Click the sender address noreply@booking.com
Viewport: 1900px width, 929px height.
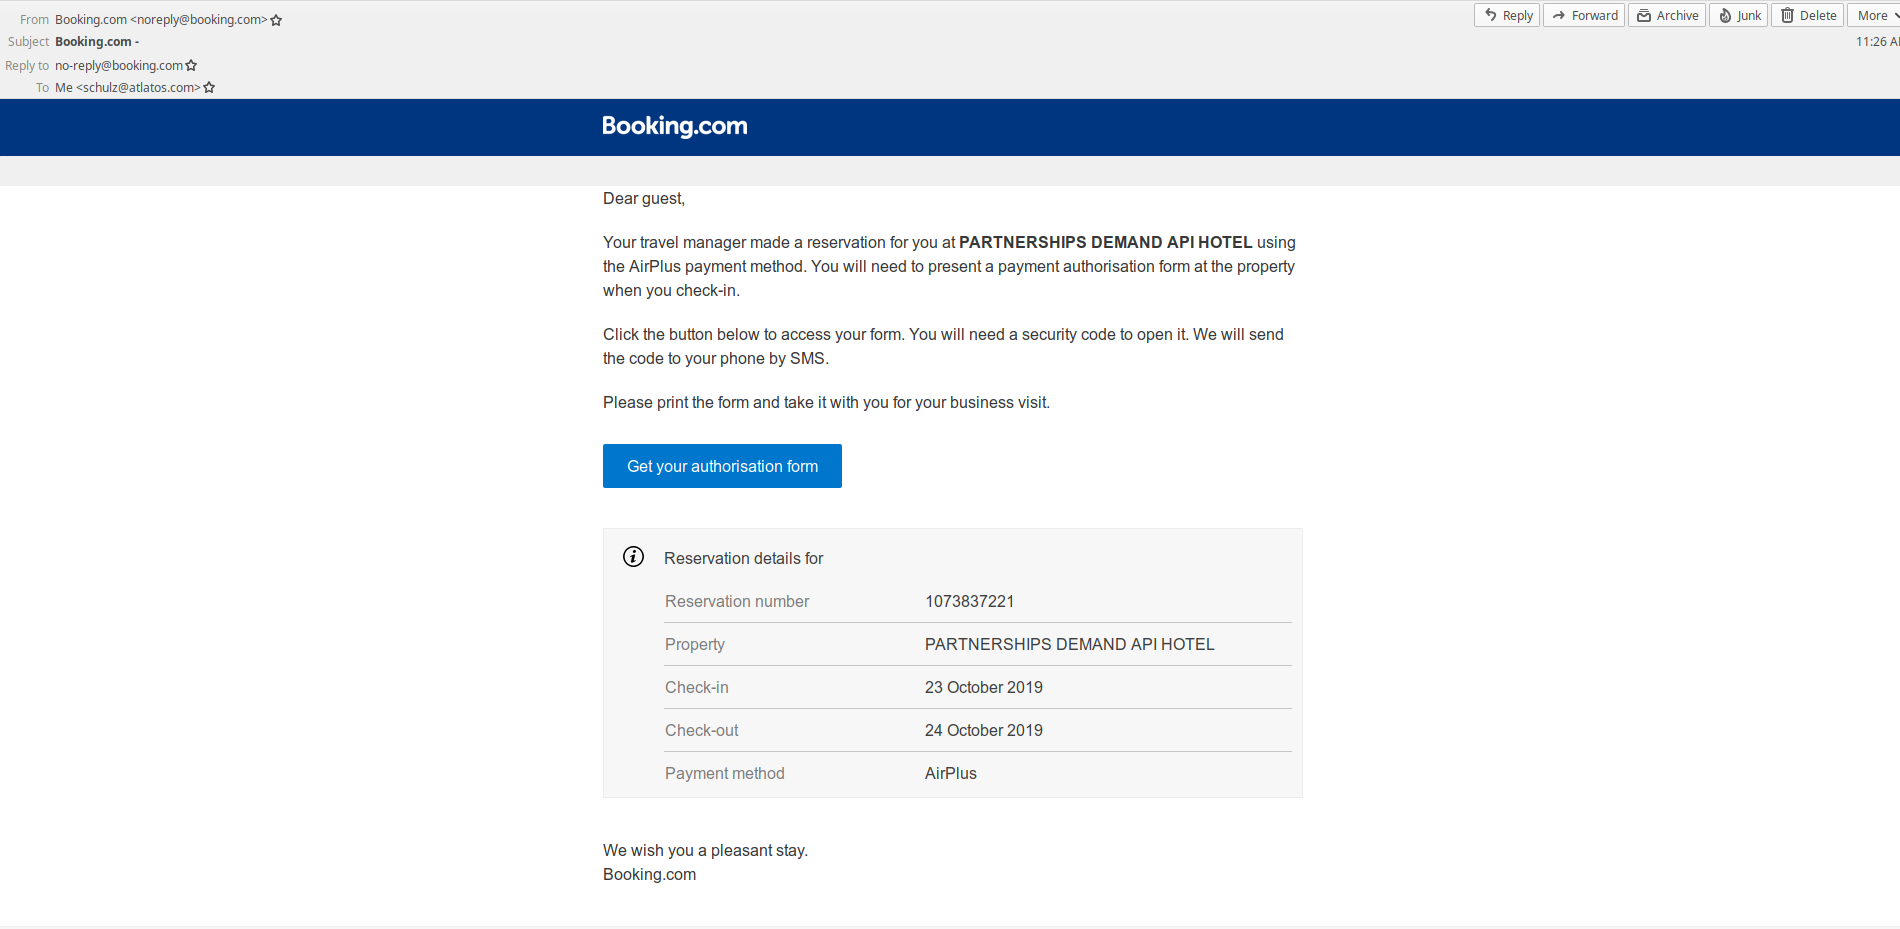click(x=161, y=20)
